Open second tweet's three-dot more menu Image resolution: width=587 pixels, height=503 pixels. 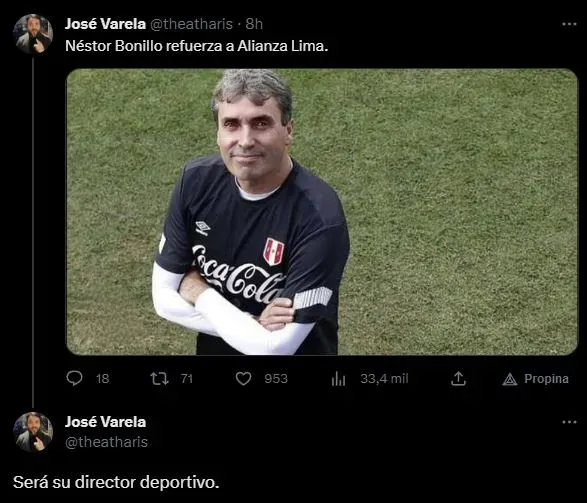click(x=569, y=422)
